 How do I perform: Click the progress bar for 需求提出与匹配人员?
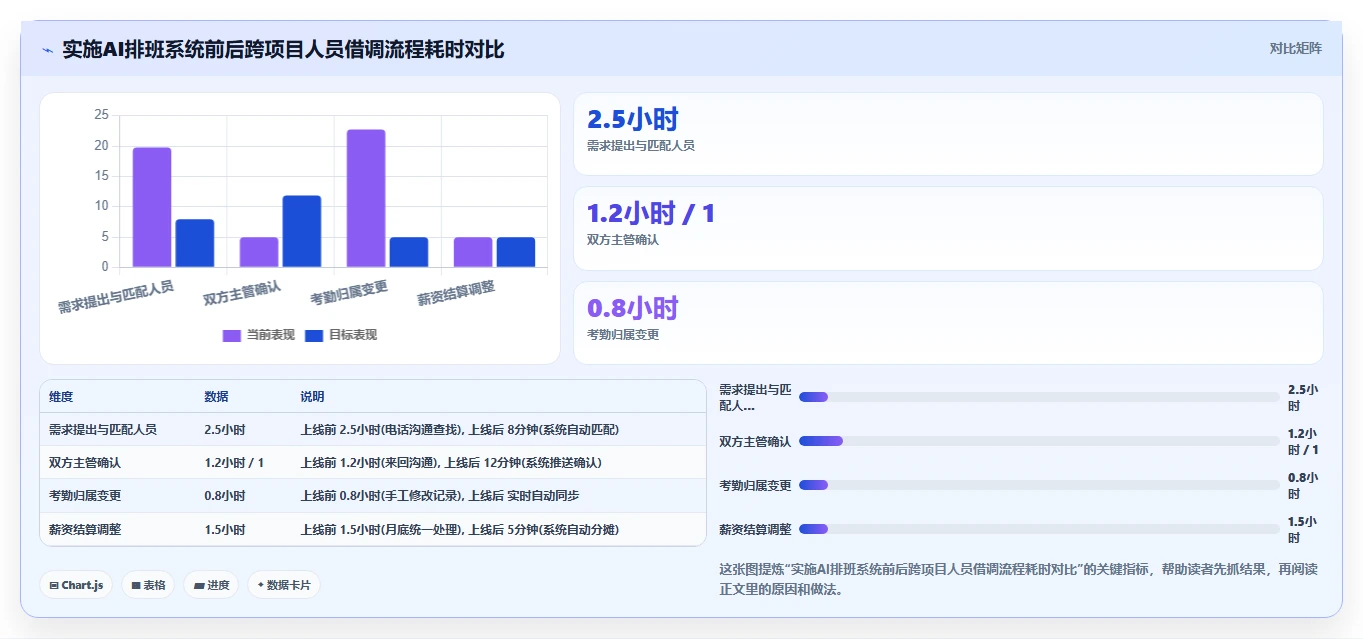1039,397
